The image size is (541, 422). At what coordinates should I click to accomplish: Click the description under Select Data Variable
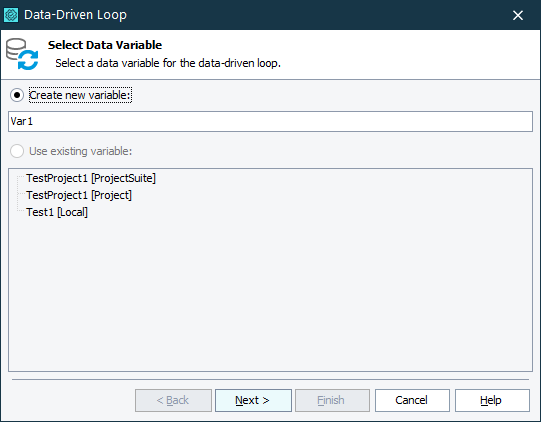[x=168, y=63]
